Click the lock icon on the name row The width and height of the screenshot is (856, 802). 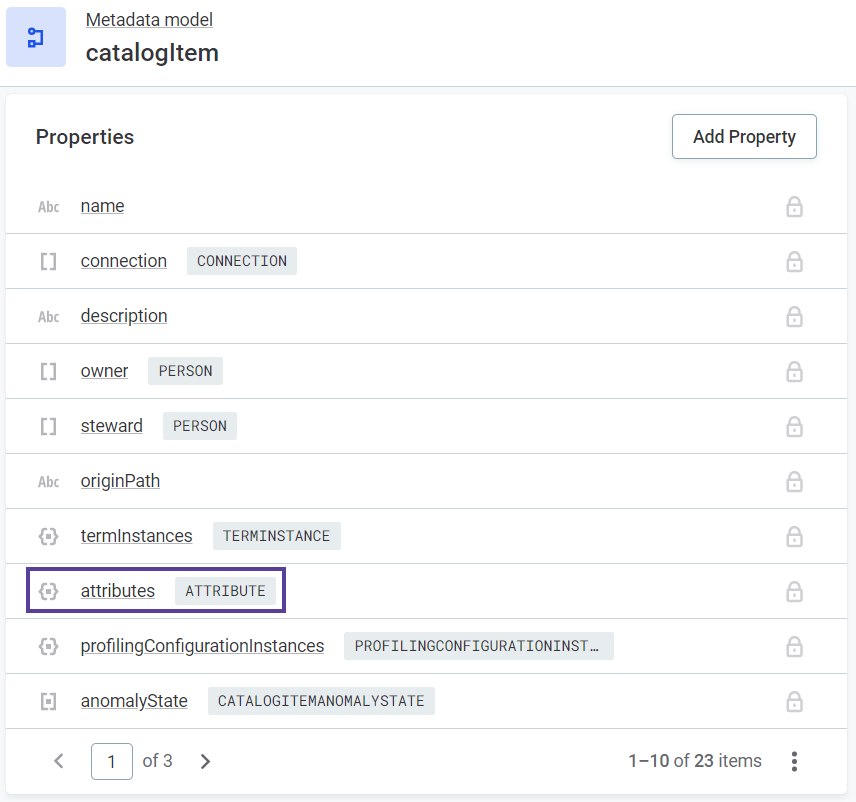coord(794,207)
